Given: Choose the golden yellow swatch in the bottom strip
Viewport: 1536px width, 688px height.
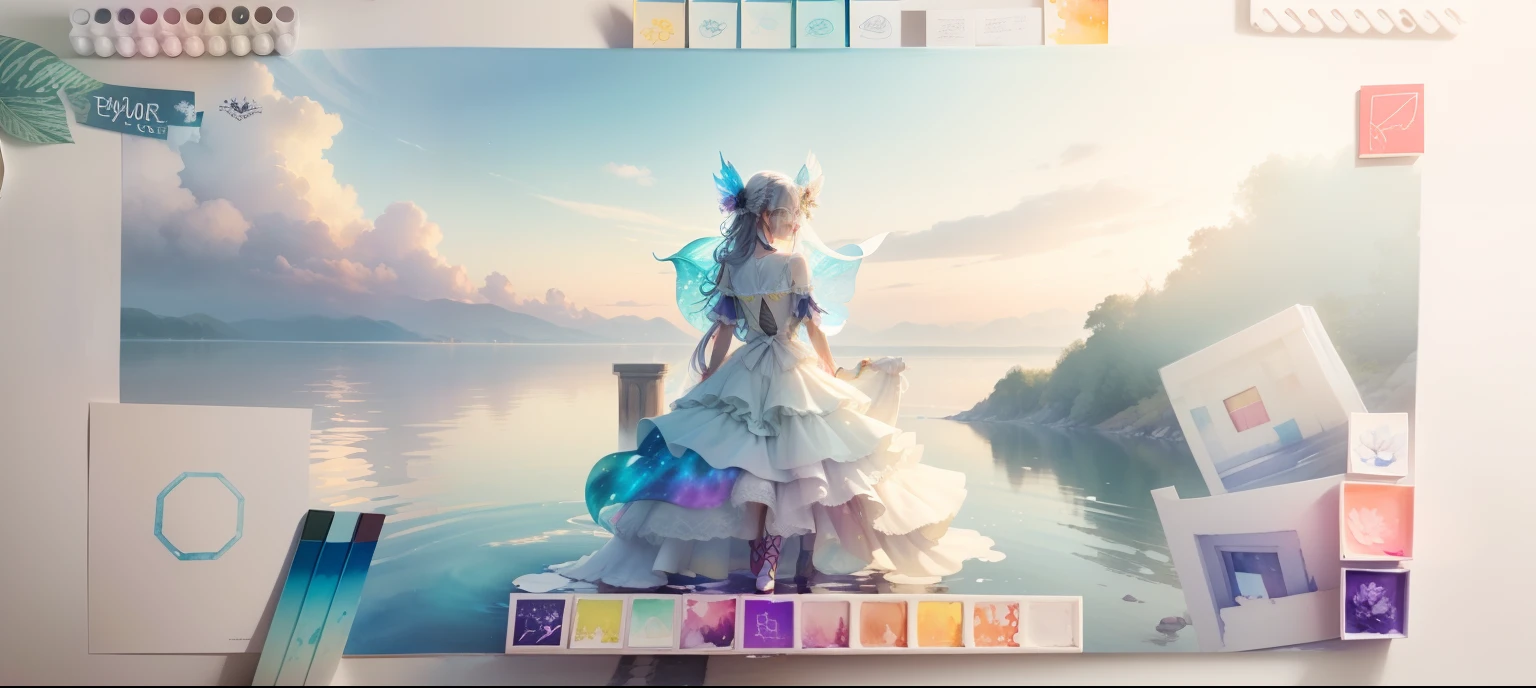Looking at the screenshot, I should tap(940, 624).
